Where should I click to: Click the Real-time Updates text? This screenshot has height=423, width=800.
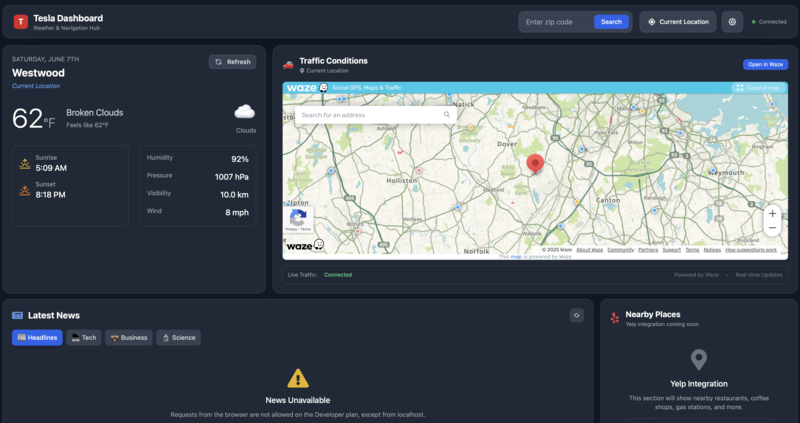coord(759,275)
